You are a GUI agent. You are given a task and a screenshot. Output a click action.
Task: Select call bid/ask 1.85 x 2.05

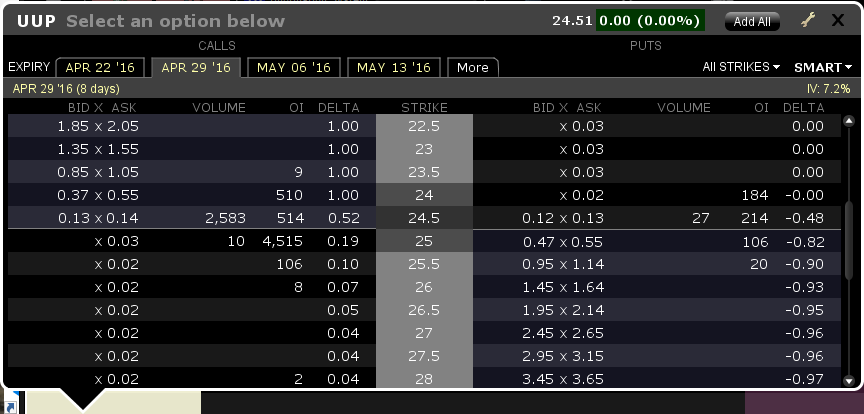click(98, 126)
